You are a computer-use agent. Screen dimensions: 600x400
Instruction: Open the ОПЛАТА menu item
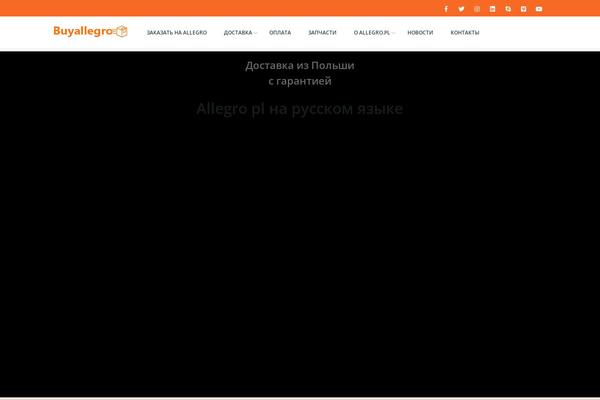coord(280,33)
